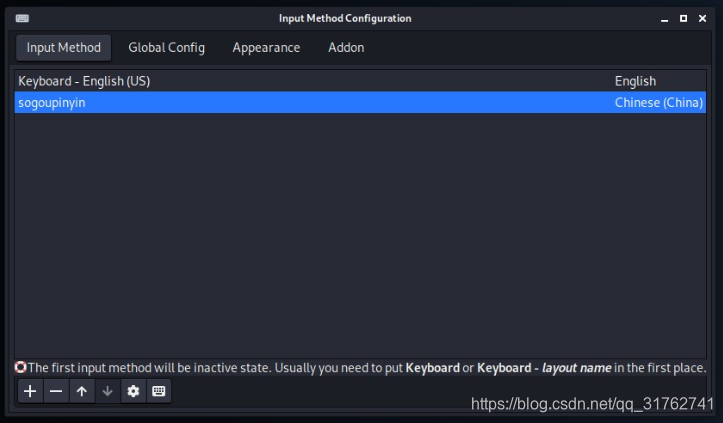Image resolution: width=723 pixels, height=423 pixels.
Task: Move the selected input method down
Action: click(x=107, y=391)
